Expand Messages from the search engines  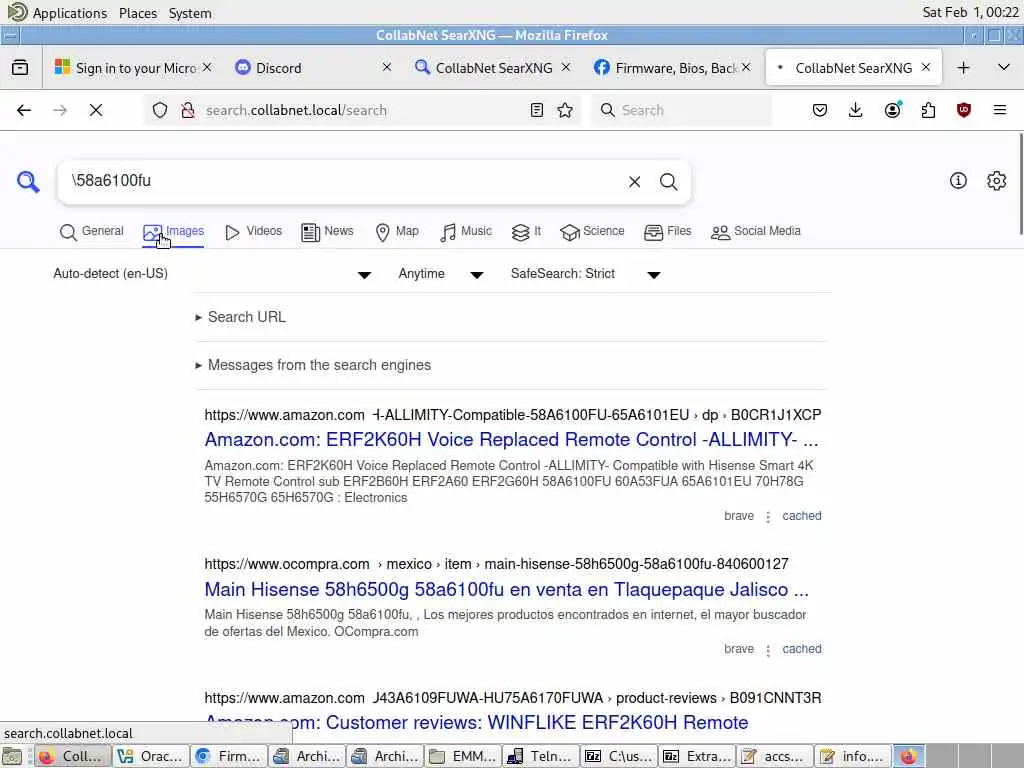point(313,365)
